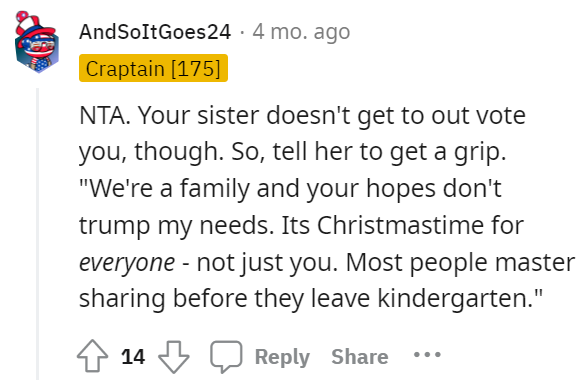Image resolution: width=582 pixels, height=380 pixels.
Task: Collapse the thread using the vertical line
Action: click(37, 234)
